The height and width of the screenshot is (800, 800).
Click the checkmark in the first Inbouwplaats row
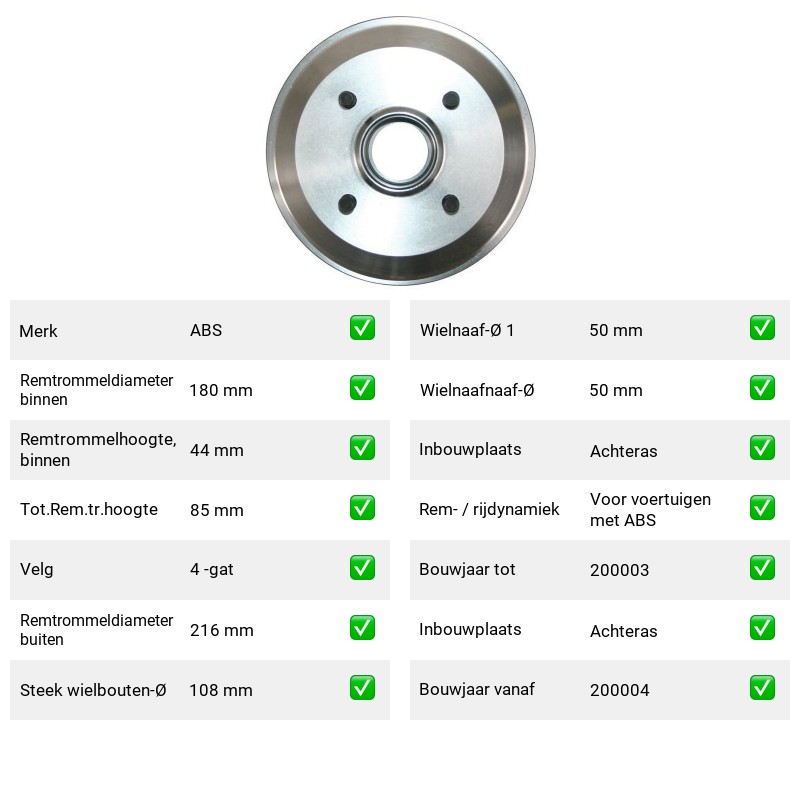tap(762, 447)
